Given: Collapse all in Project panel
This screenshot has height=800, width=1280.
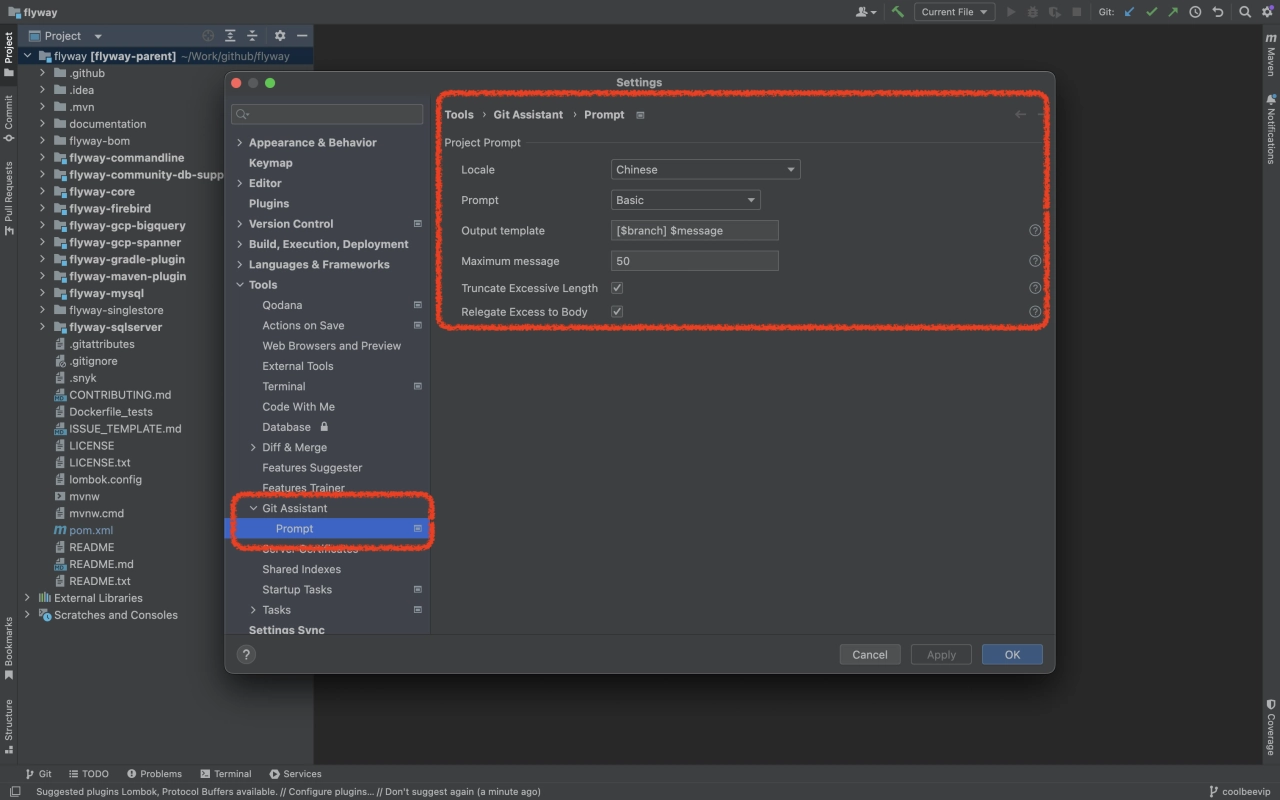Looking at the screenshot, I should (252, 36).
